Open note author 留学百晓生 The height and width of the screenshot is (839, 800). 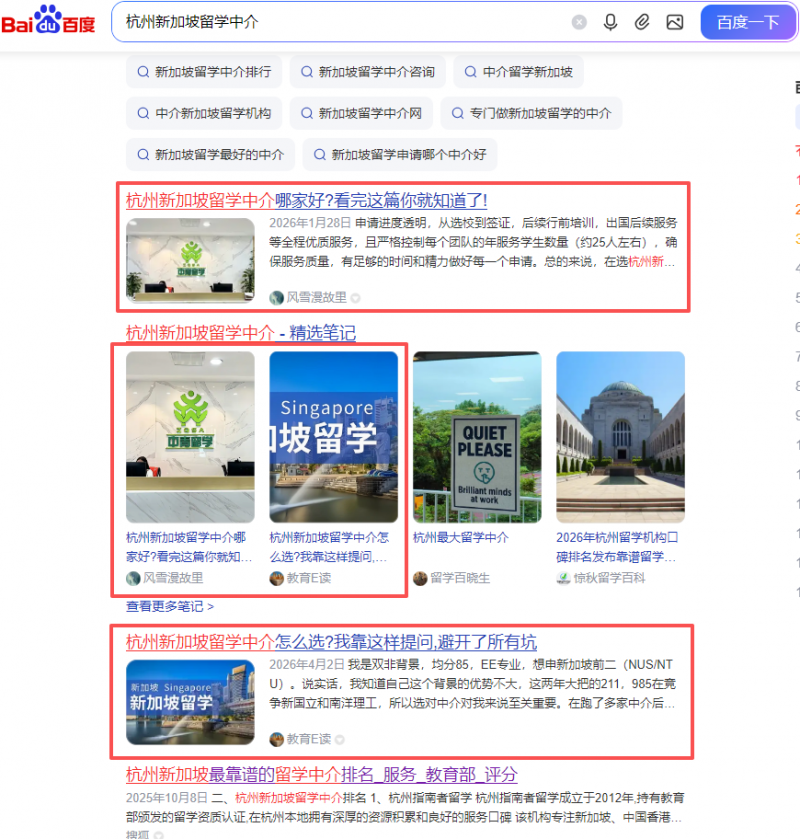tap(460, 578)
